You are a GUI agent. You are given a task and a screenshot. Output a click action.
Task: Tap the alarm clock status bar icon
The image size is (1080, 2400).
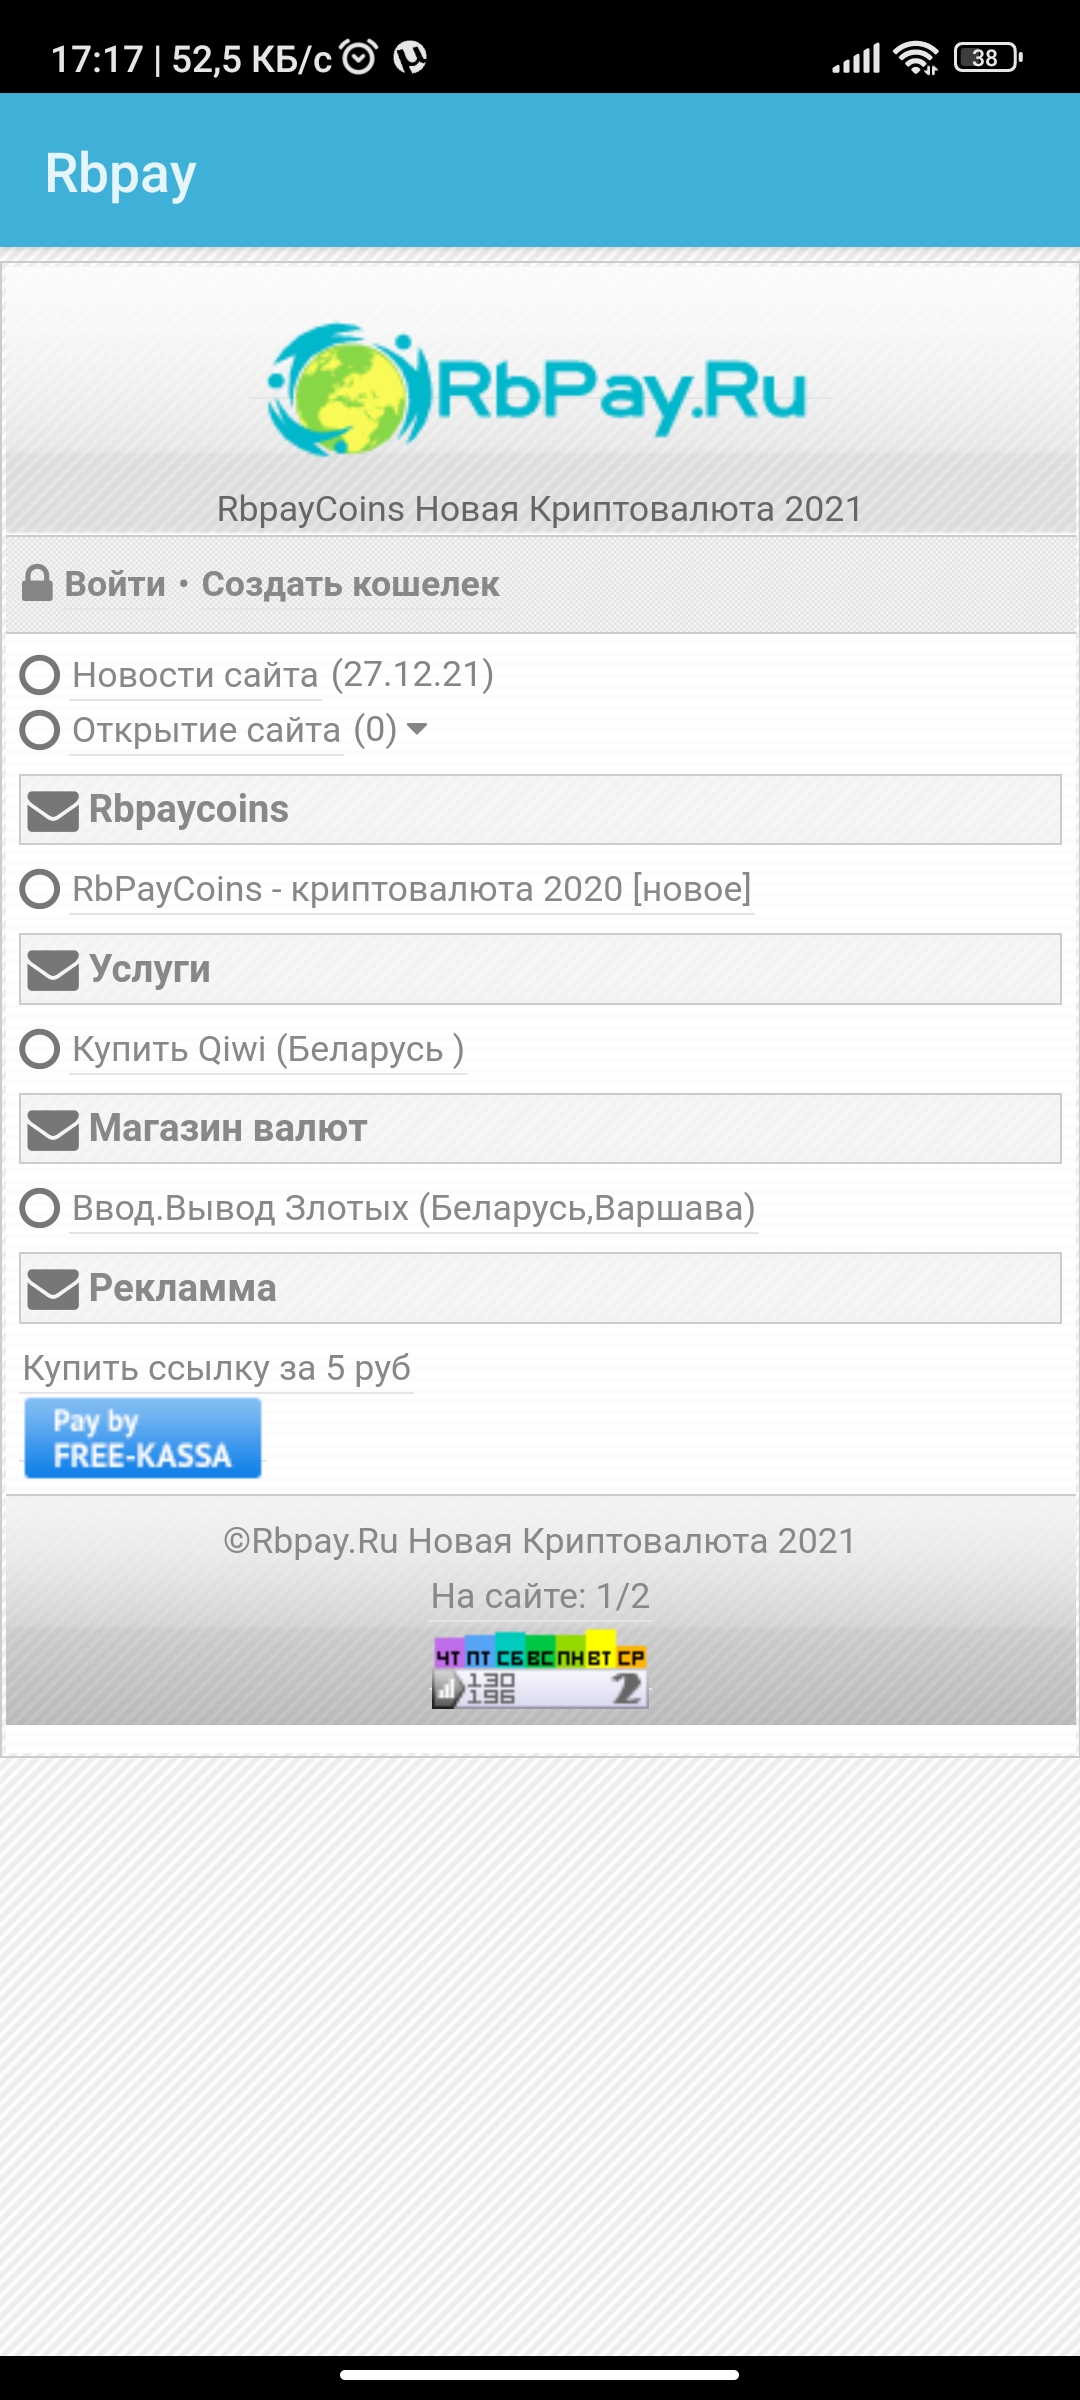point(359,57)
